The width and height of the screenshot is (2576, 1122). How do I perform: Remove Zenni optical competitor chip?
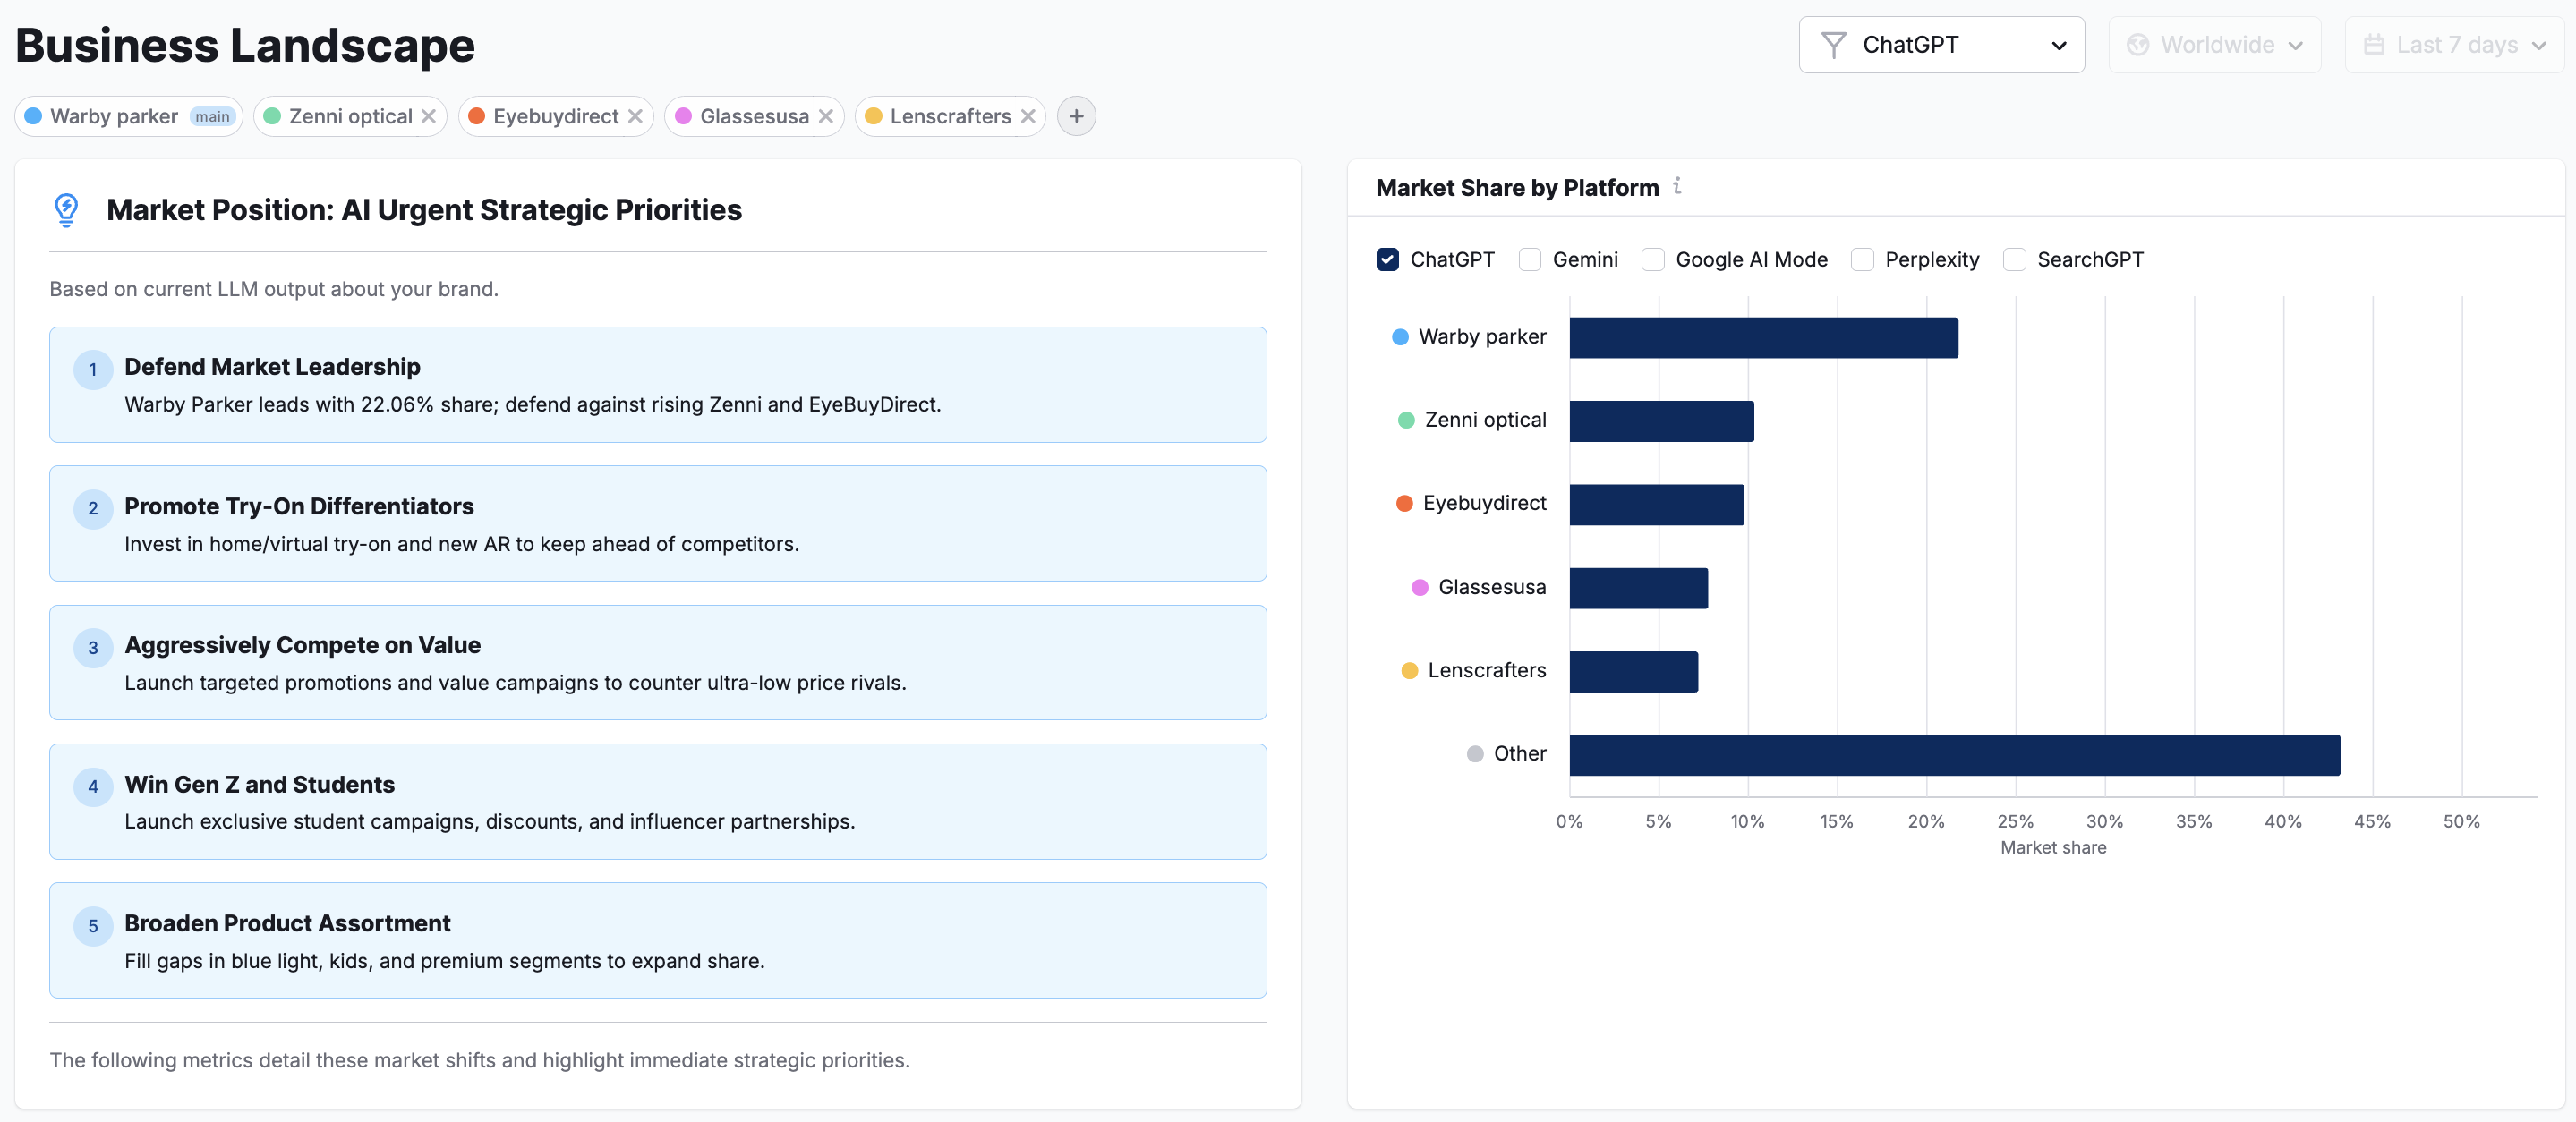[428, 116]
